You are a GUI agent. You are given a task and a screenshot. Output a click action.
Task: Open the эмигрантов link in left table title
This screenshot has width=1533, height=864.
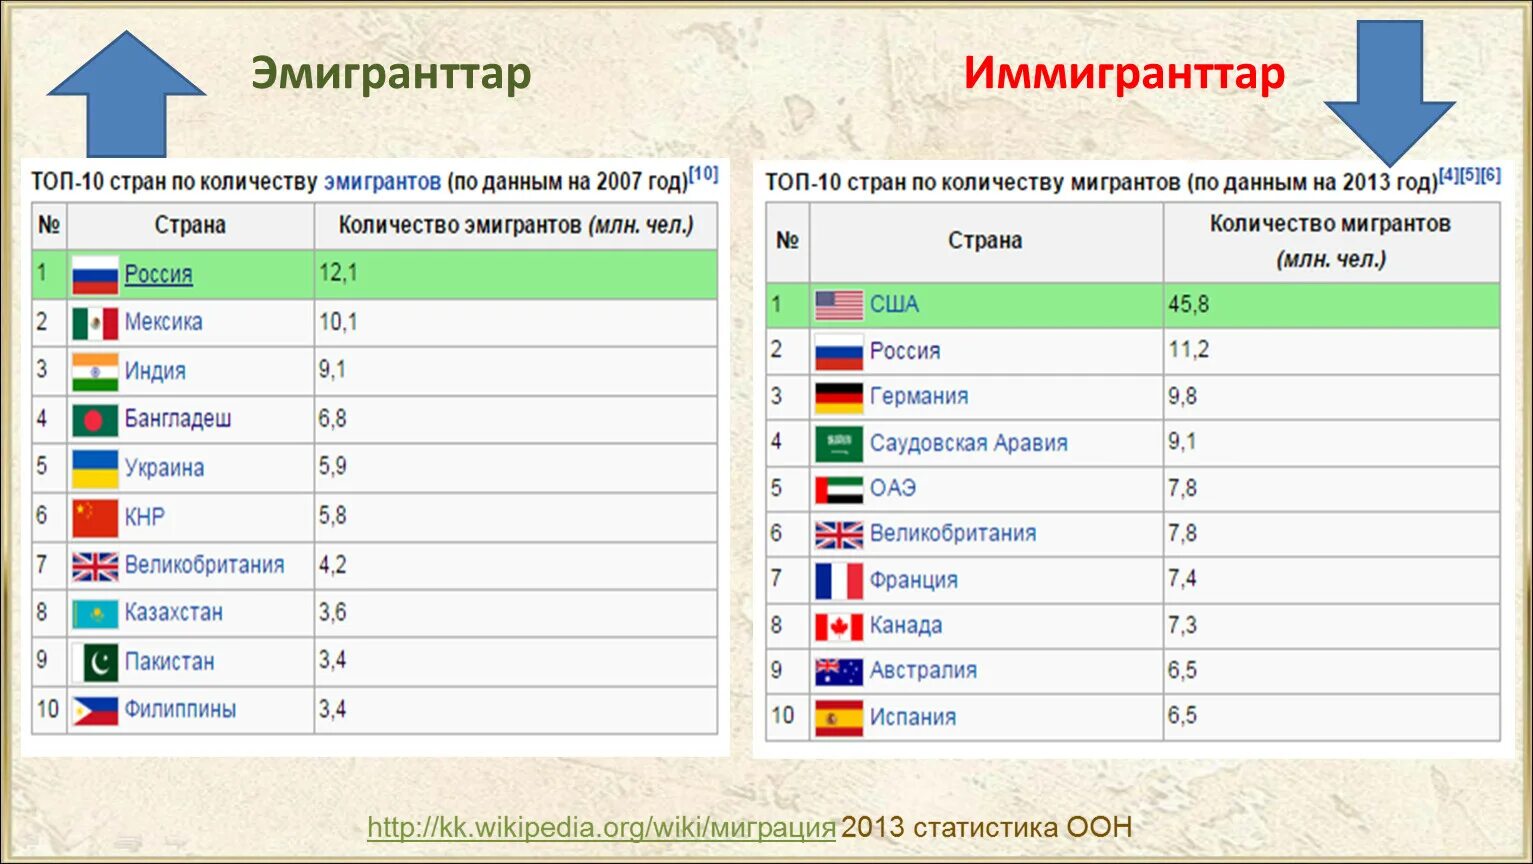[x=382, y=182]
